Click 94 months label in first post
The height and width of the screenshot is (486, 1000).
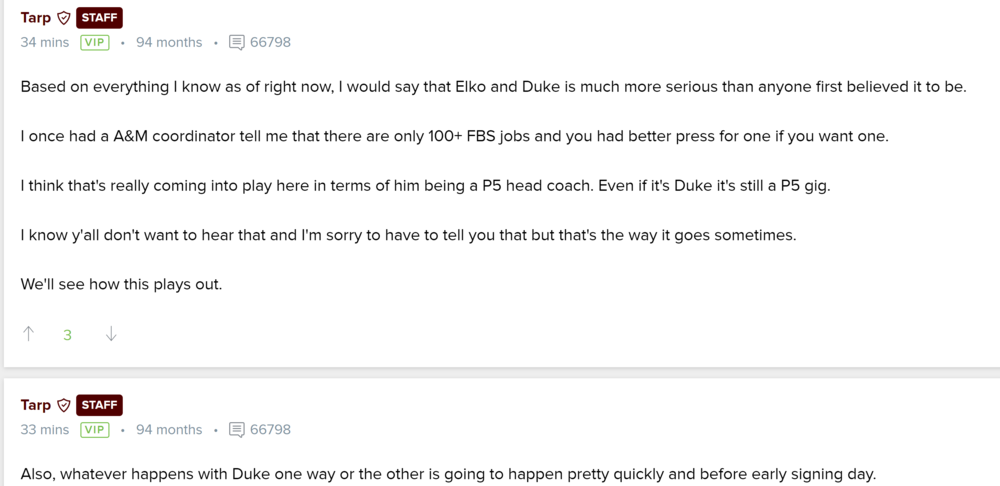[168, 43]
